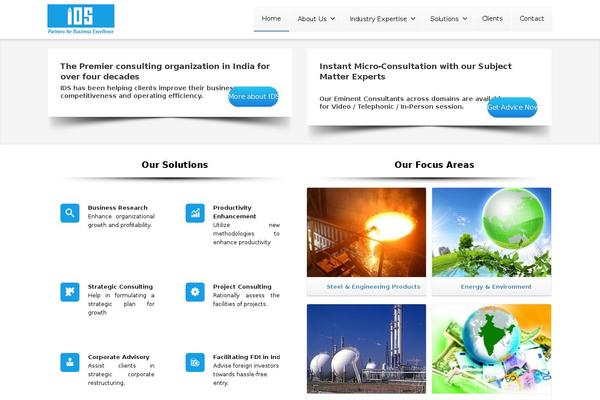Viewport: 600px width, 400px height.
Task: Open the Clients menu item
Action: click(492, 18)
